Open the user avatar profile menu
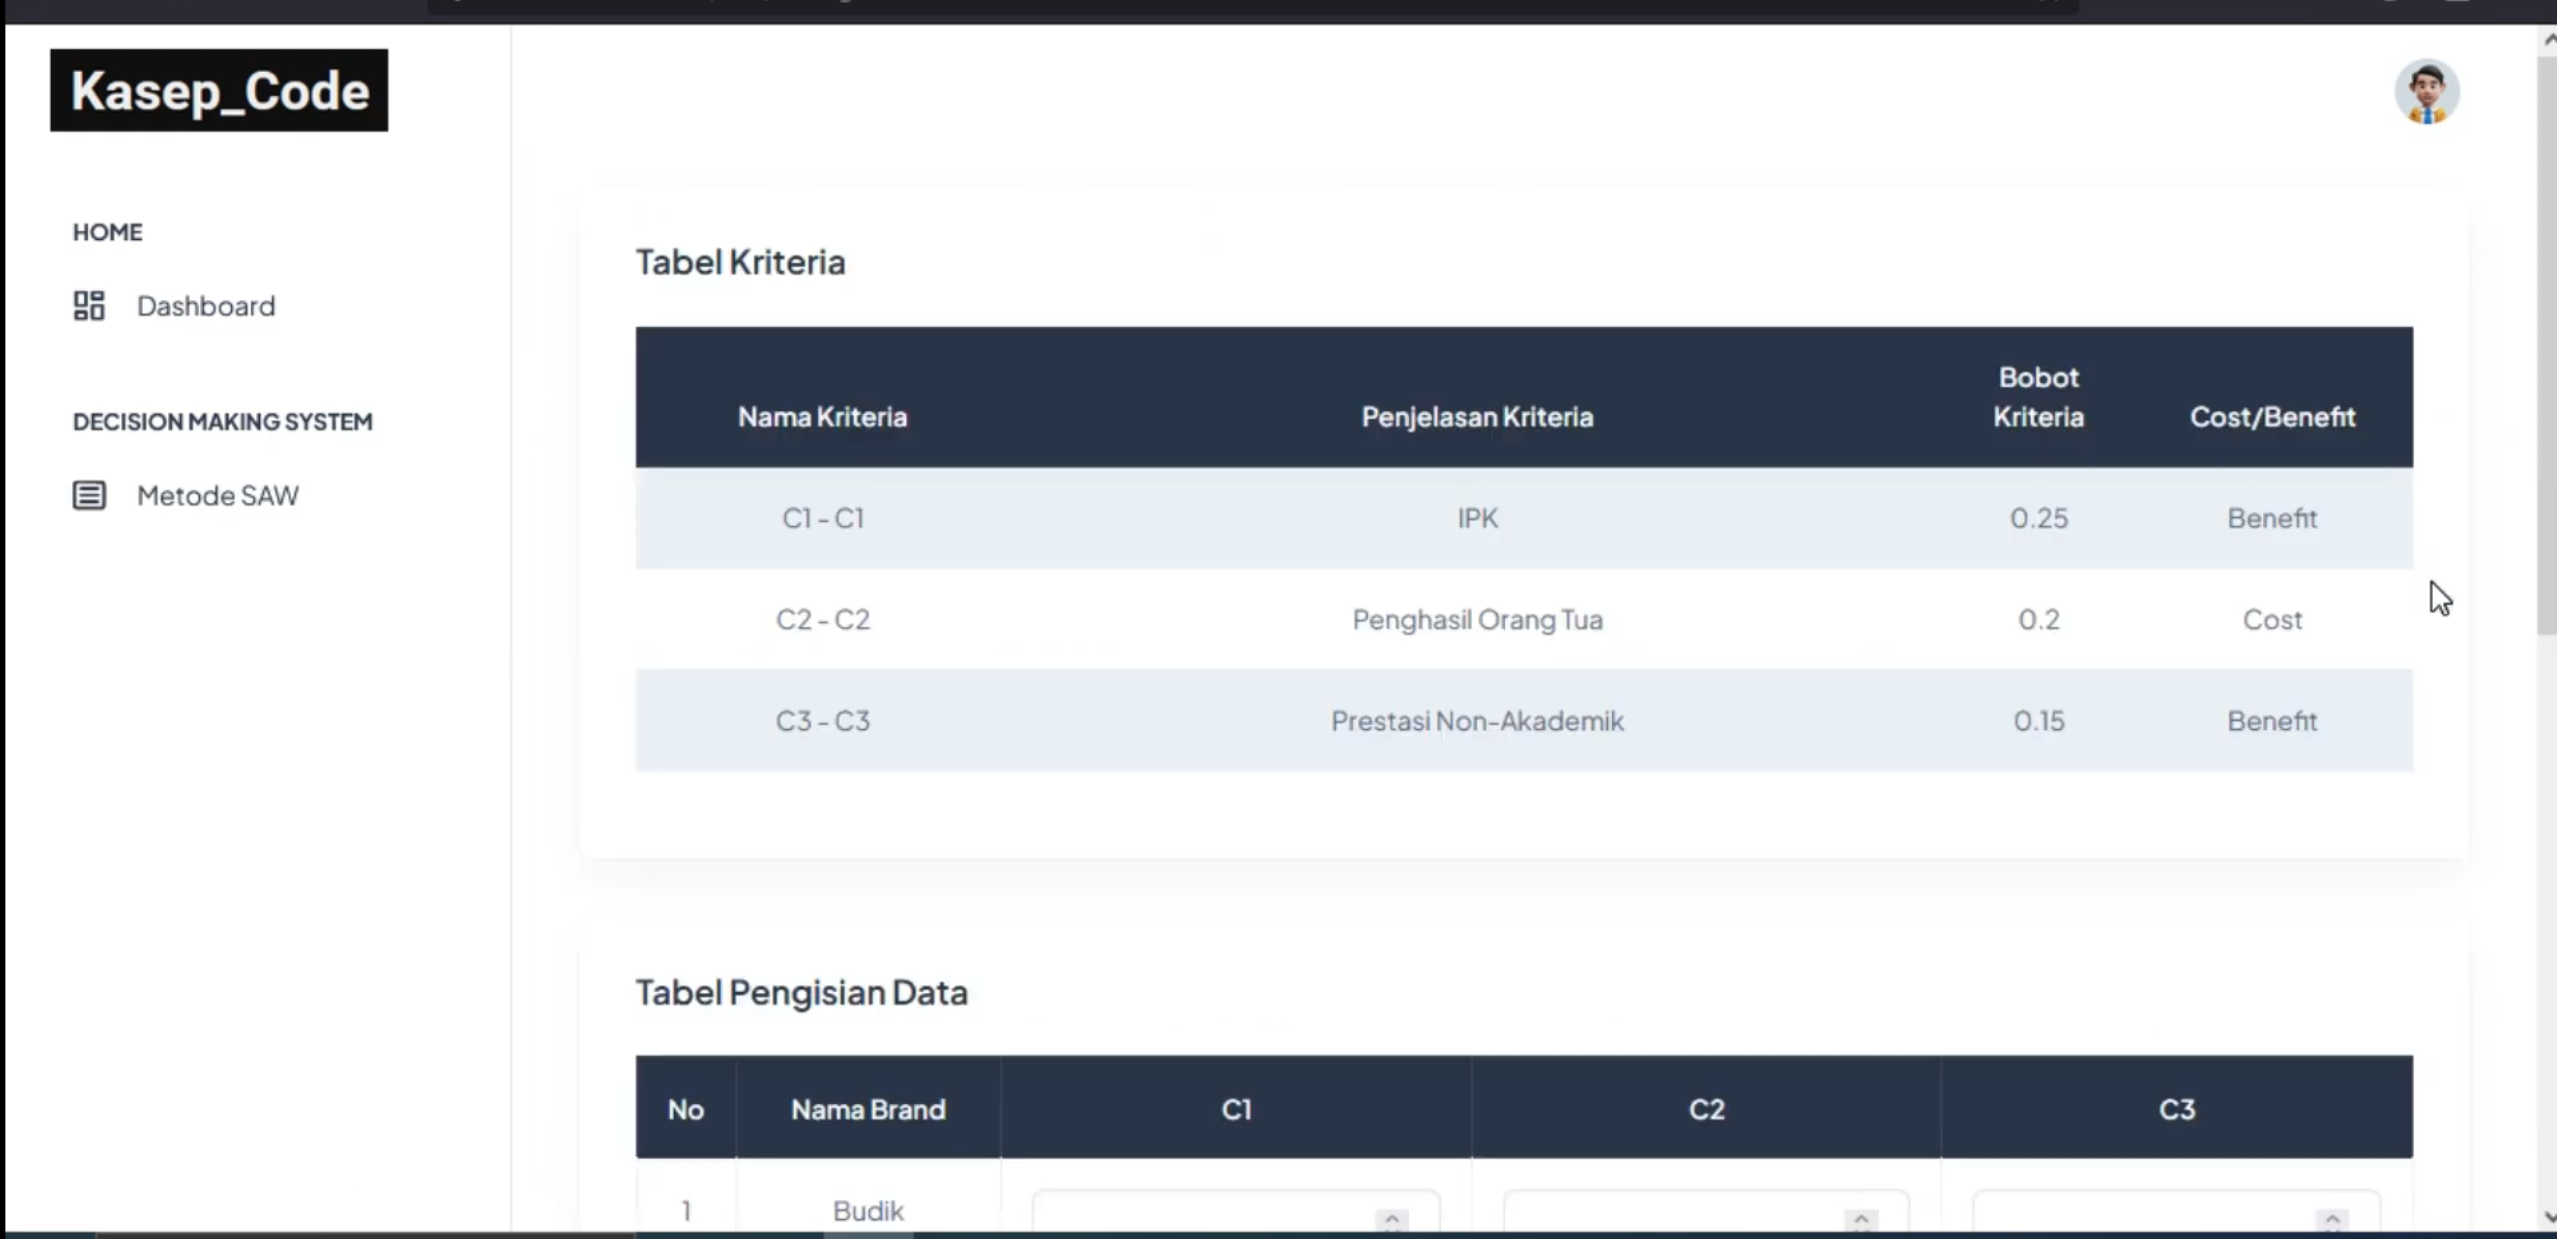The width and height of the screenshot is (2557, 1239). coord(2426,92)
